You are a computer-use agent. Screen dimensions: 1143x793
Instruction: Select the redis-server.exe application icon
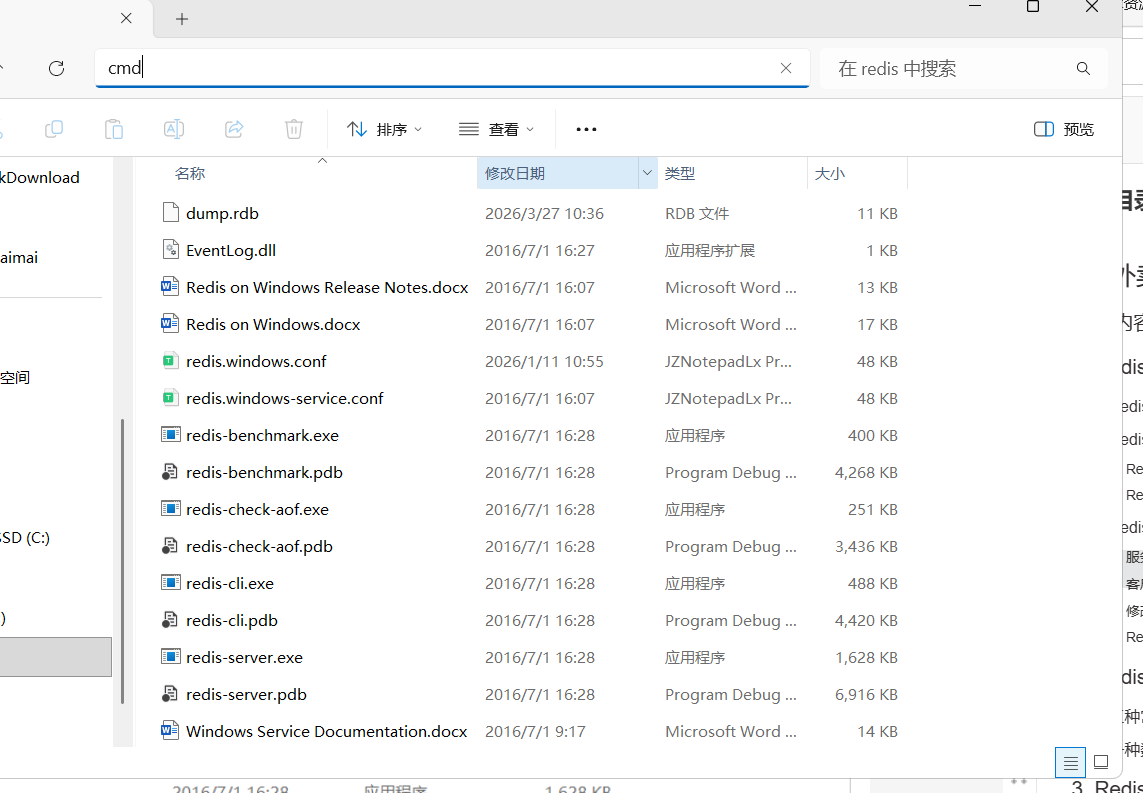171,656
